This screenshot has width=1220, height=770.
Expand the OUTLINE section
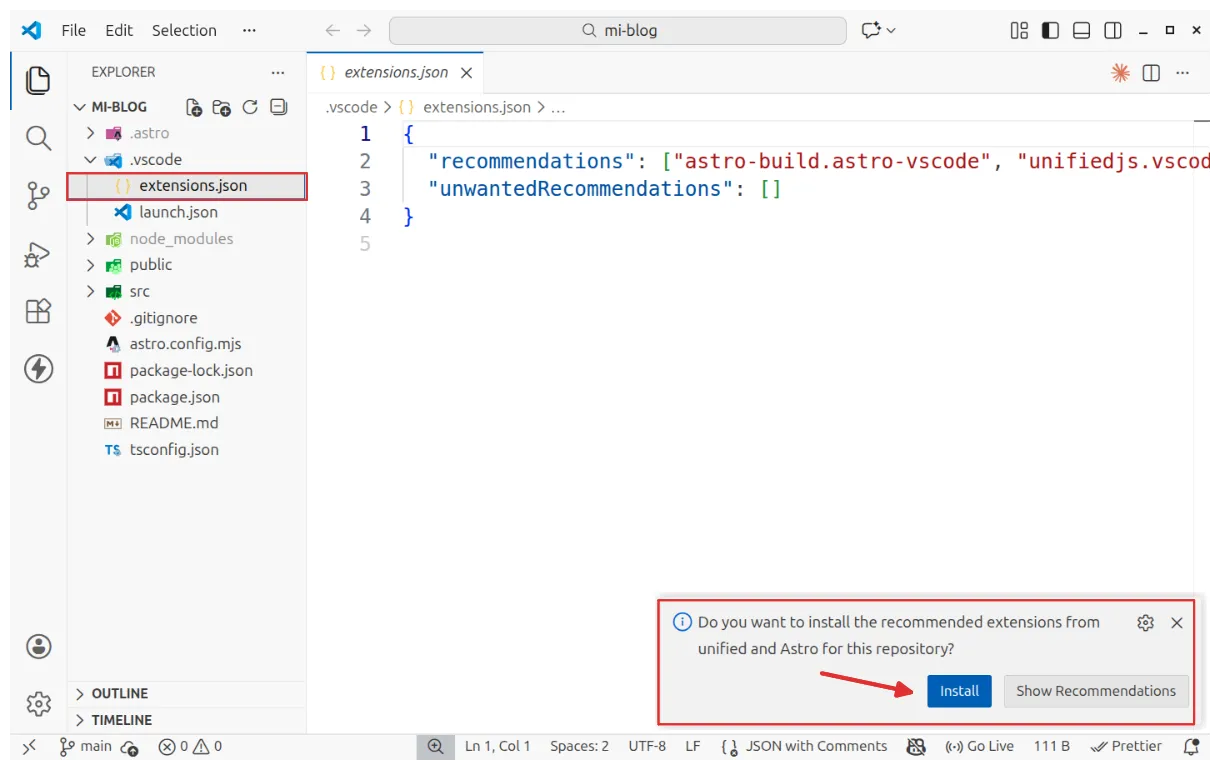(120, 694)
